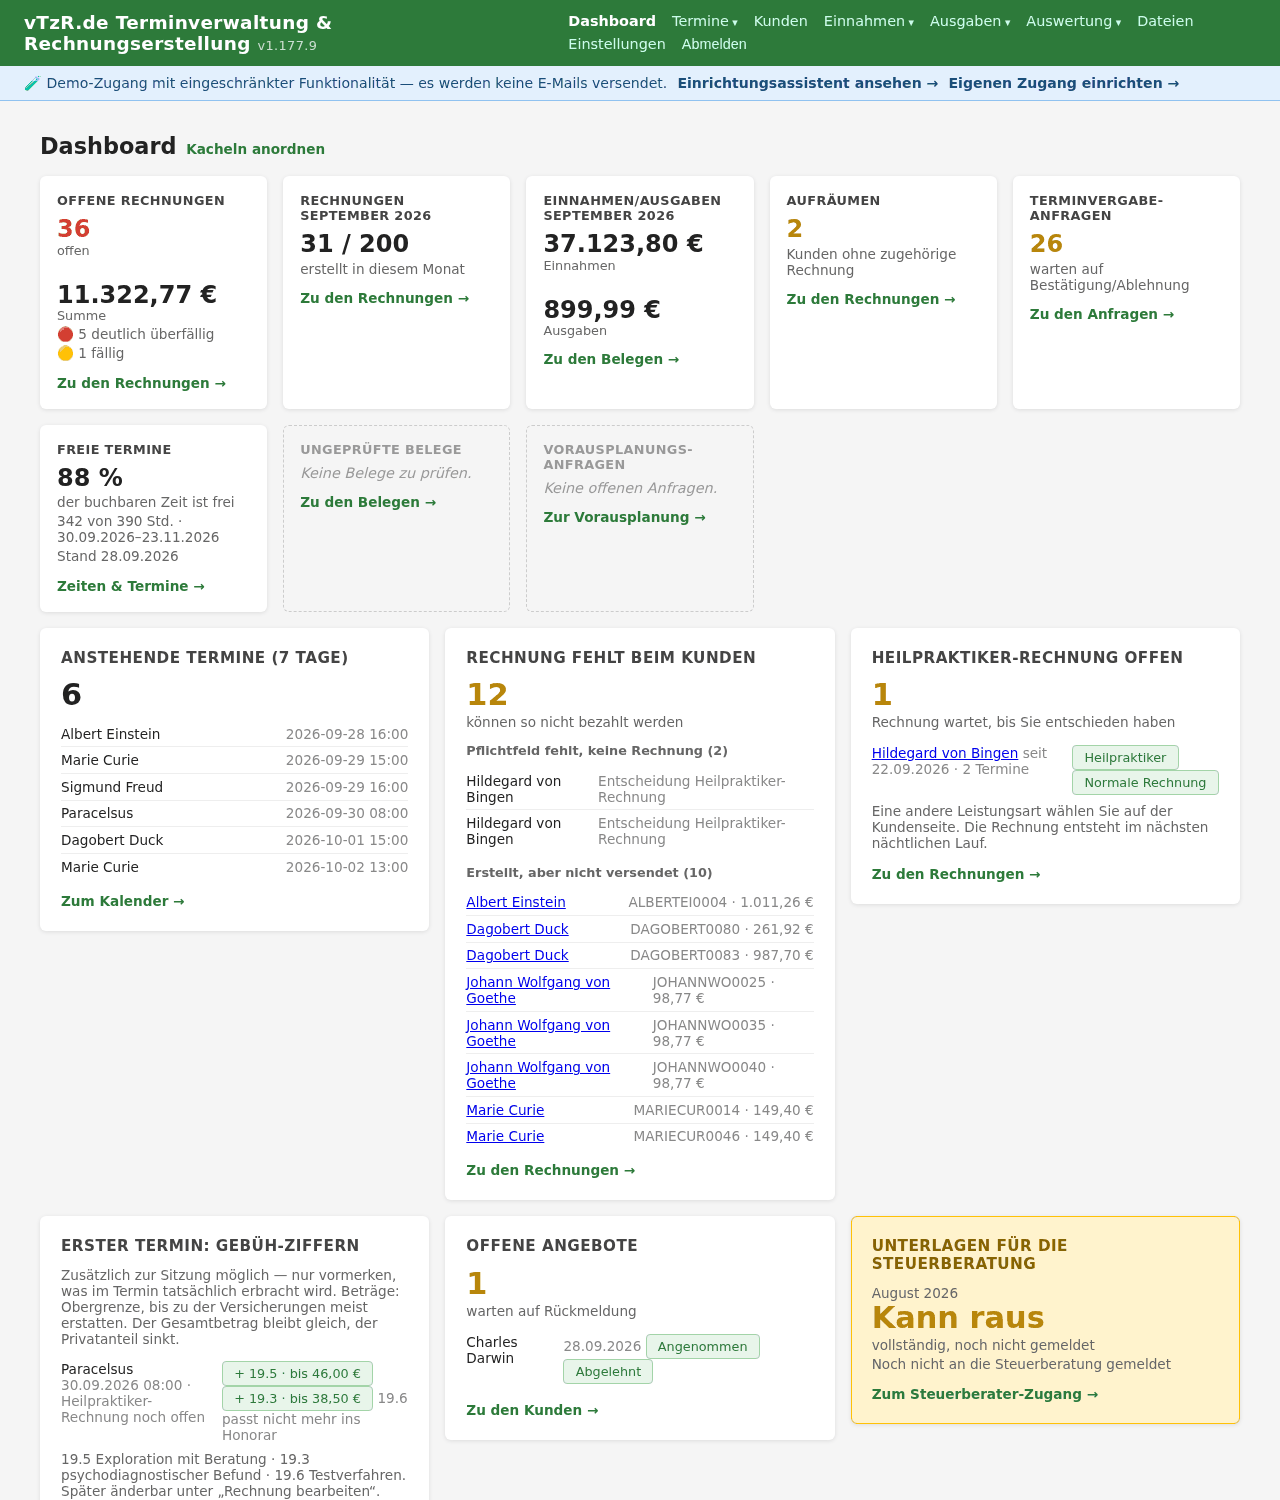Open Zu den Belegen in Ungeprüfte Belege tile

pyautogui.click(x=368, y=502)
